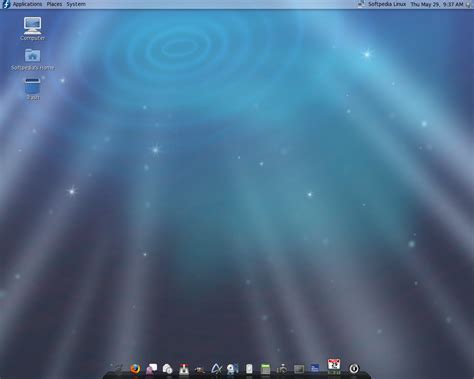
Task: Open the camera screenshot dock icon
Action: 282,369
